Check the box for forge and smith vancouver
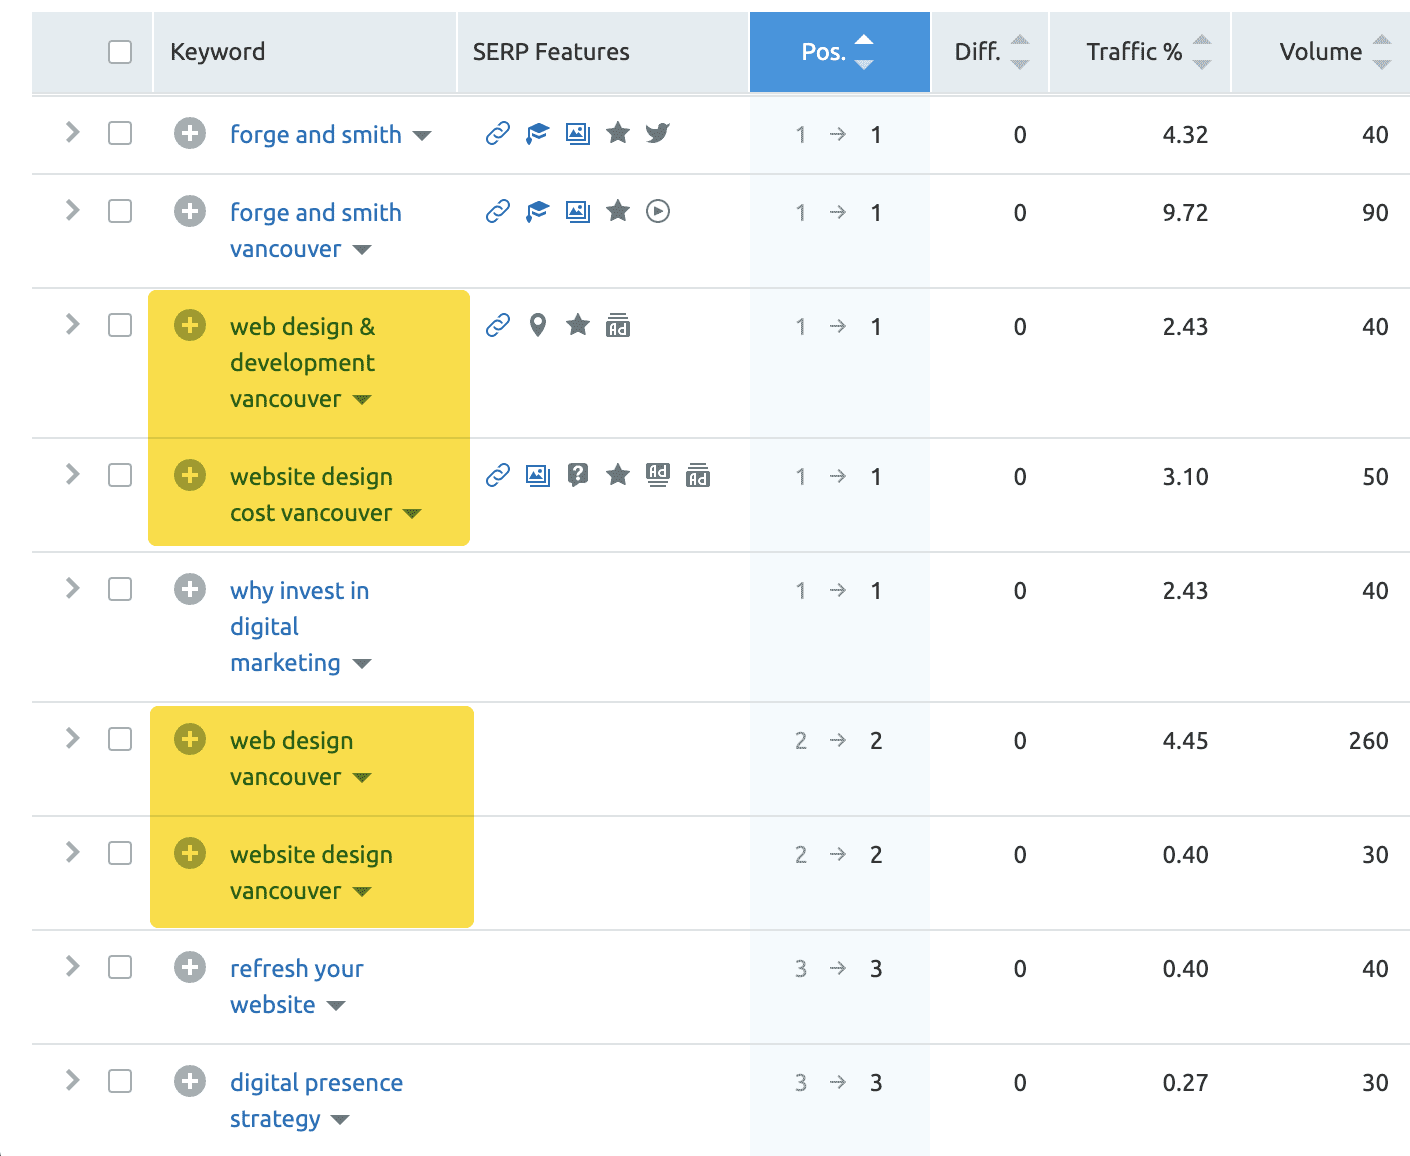This screenshot has width=1410, height=1156. pos(120,211)
